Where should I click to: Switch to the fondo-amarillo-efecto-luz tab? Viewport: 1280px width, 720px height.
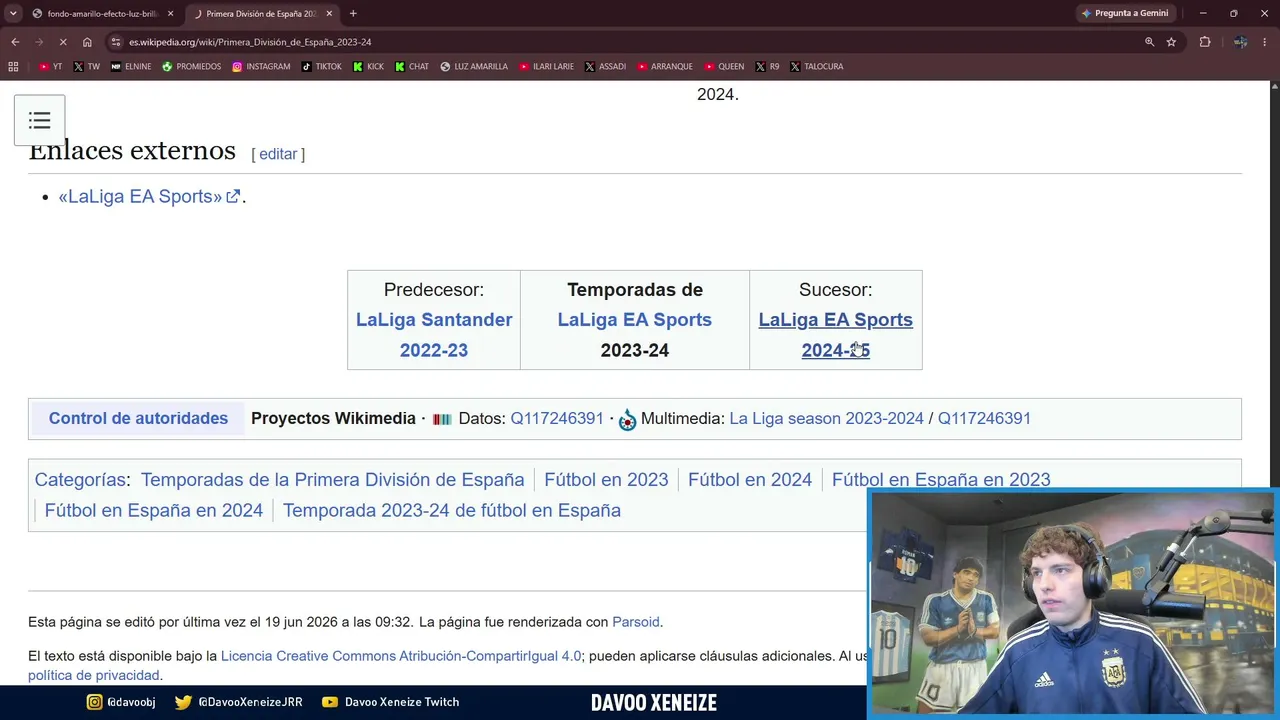(103, 14)
